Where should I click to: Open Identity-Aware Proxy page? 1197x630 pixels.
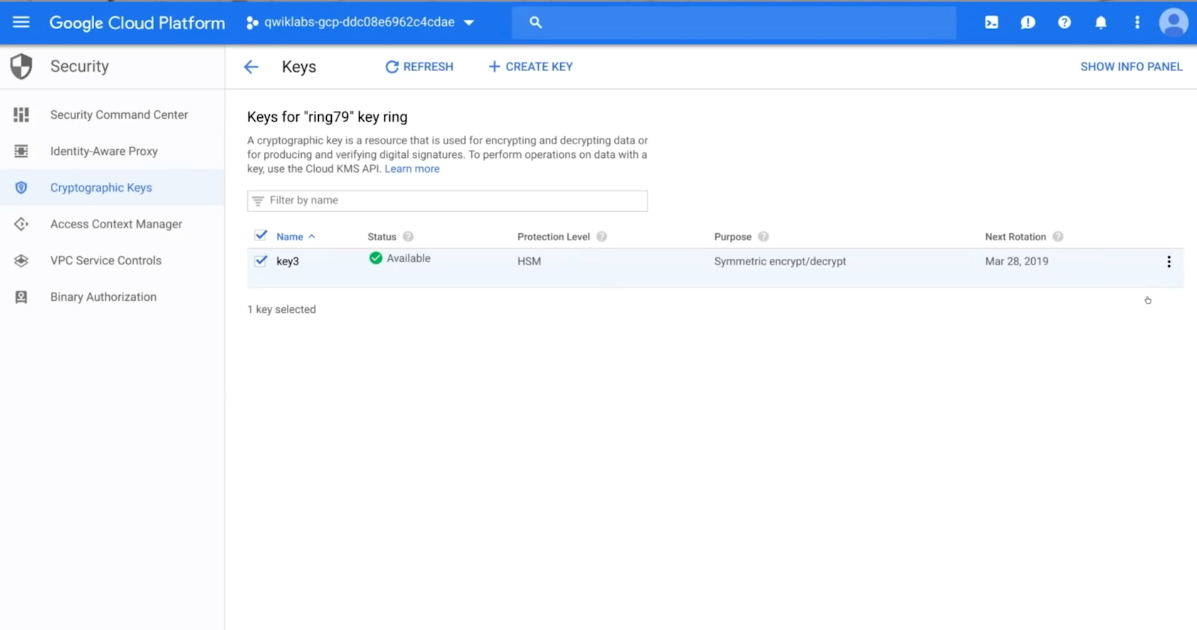[104, 151]
